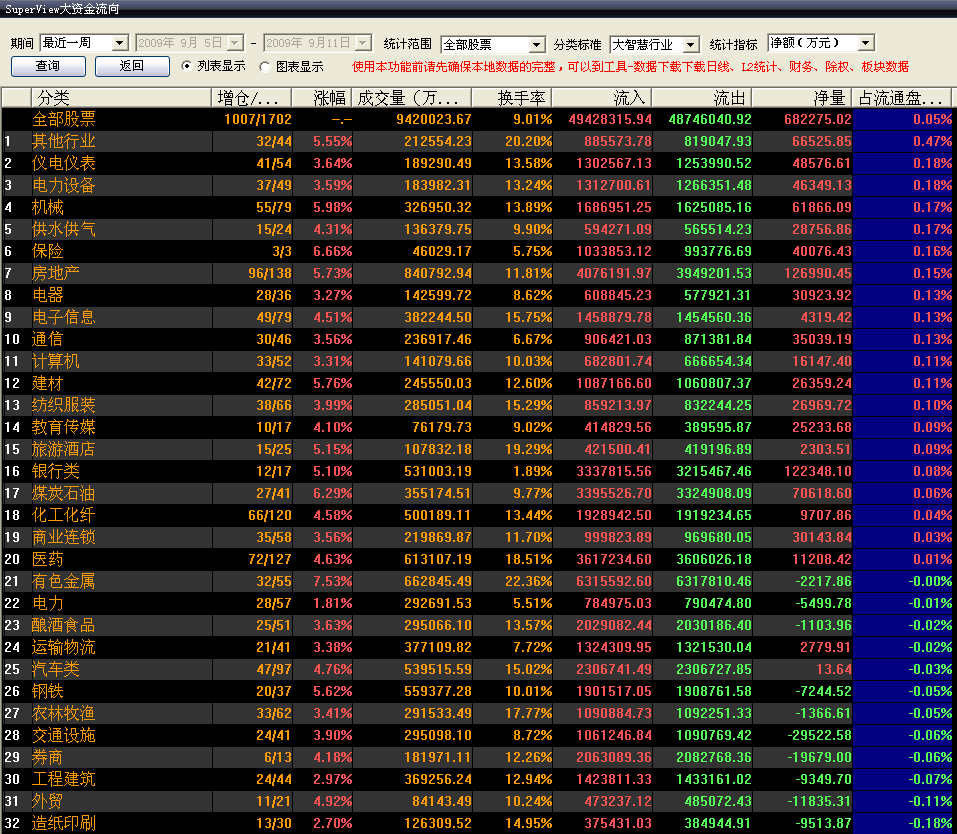Click the 流入 column header
Viewport: 957px width, 834px height.
629,98
